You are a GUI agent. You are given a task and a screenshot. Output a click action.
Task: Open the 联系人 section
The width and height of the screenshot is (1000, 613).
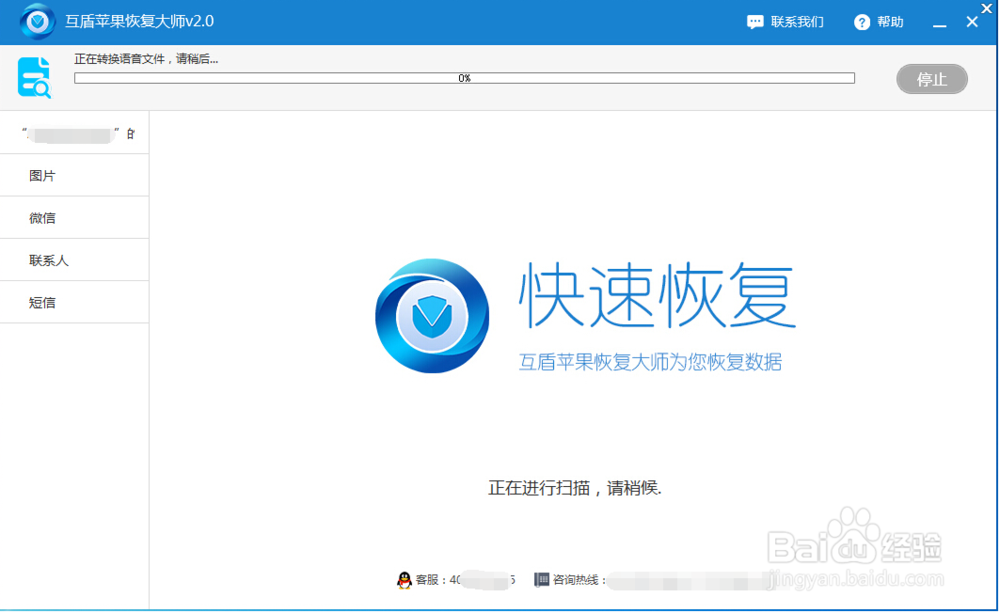coord(46,259)
